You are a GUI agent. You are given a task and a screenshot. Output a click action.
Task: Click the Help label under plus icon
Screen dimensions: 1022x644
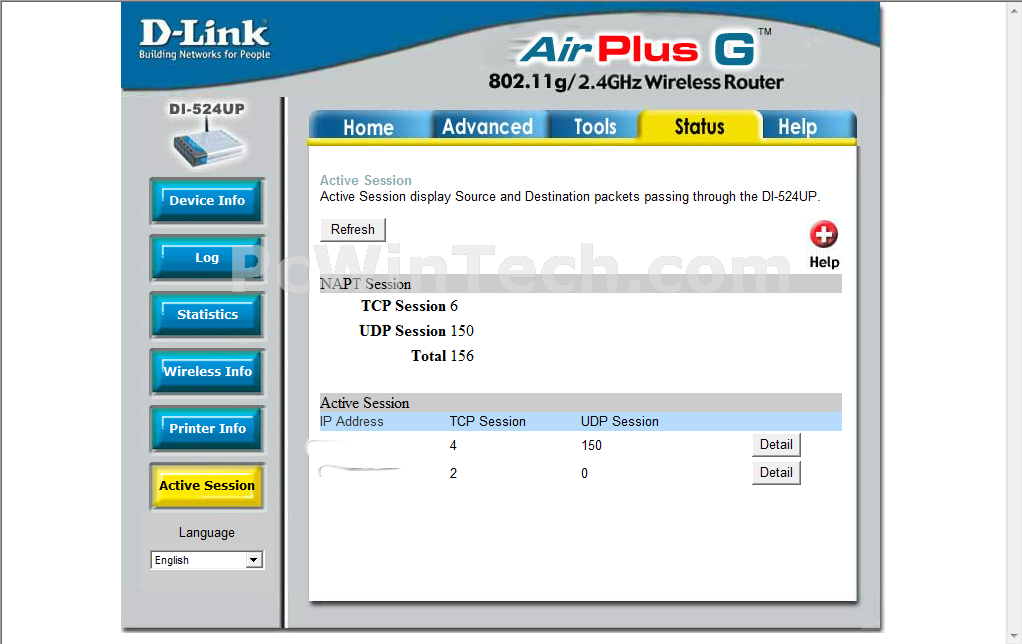pyautogui.click(x=825, y=262)
